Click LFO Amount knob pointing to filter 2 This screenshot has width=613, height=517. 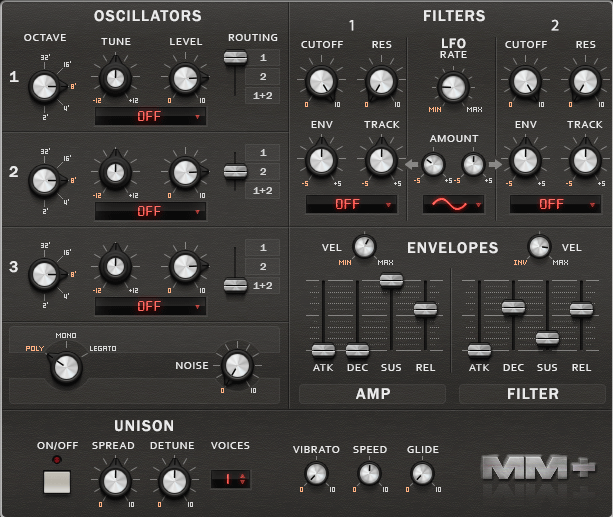473,165
